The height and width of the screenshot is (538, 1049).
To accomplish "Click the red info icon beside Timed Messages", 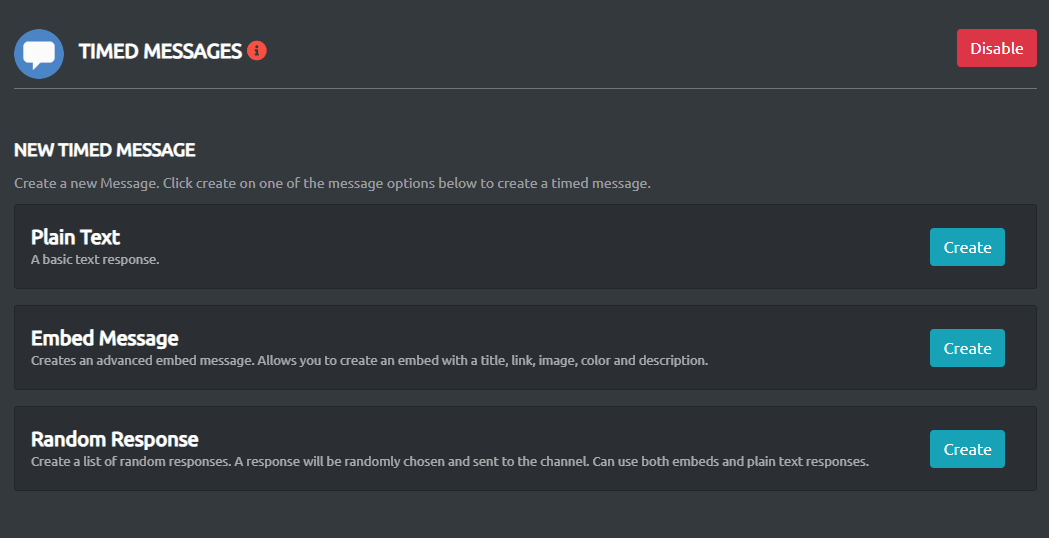I will (257, 50).
